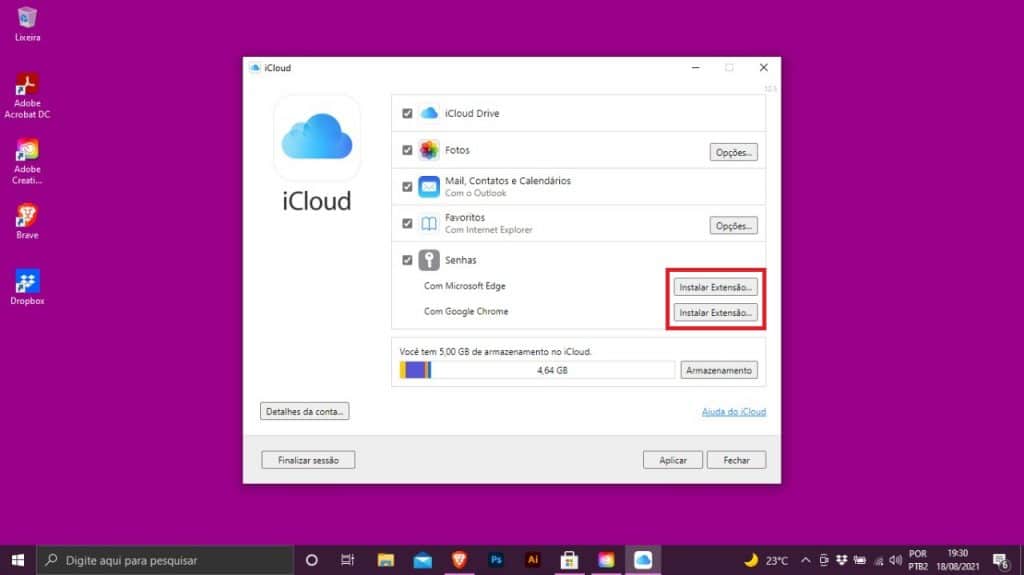Open Illustrator from the taskbar
Viewport: 1024px width, 575px height.
pos(532,560)
